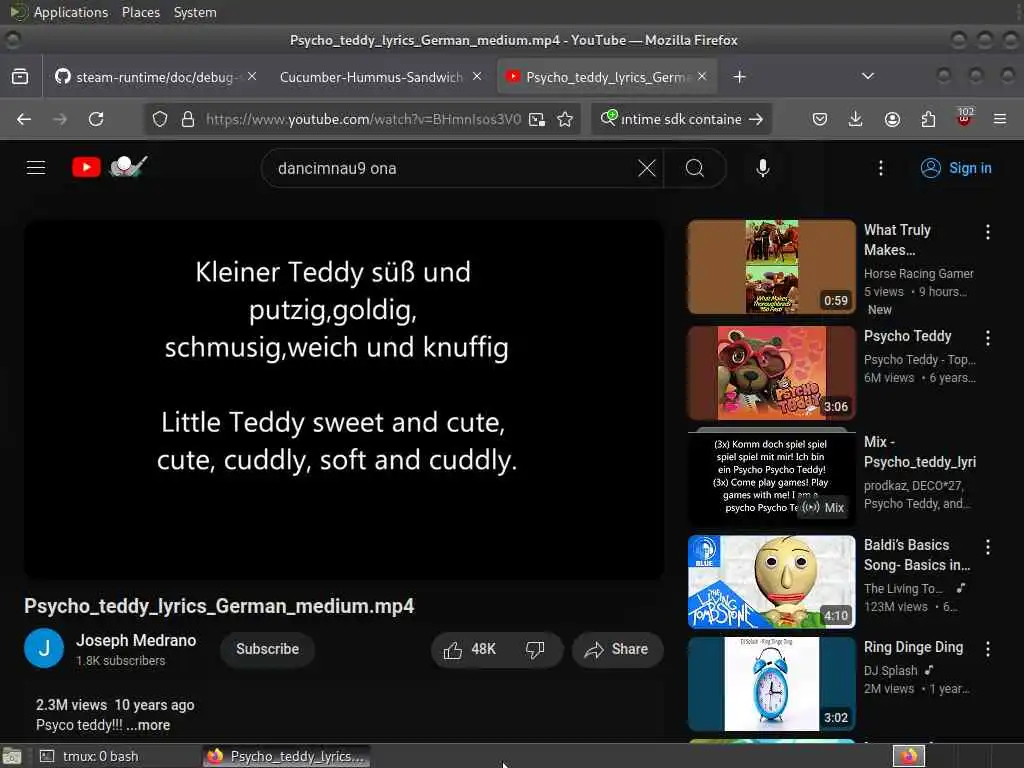Viewport: 1024px width, 768px height.
Task: Expand description with ...more
Action: (148, 725)
